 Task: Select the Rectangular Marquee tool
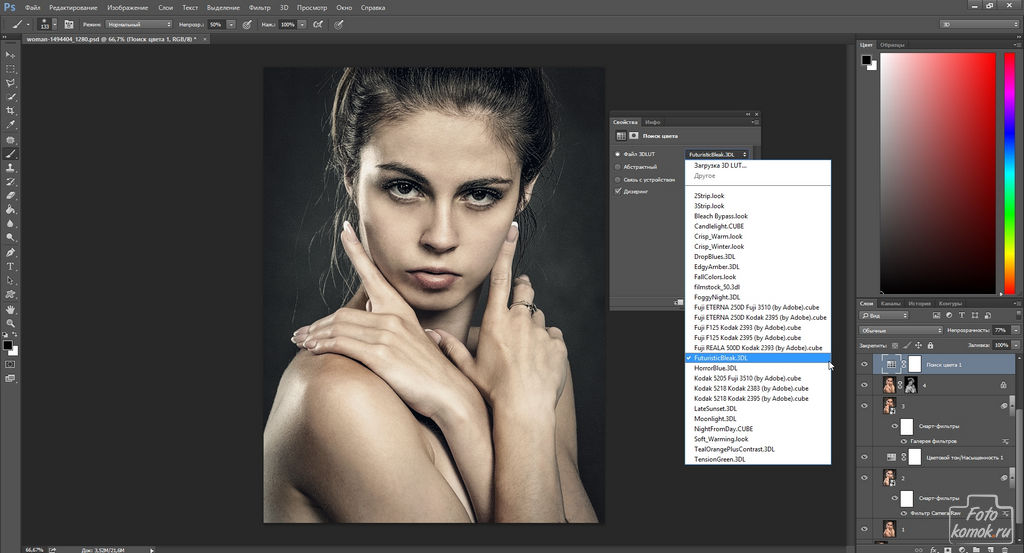tap(10, 69)
